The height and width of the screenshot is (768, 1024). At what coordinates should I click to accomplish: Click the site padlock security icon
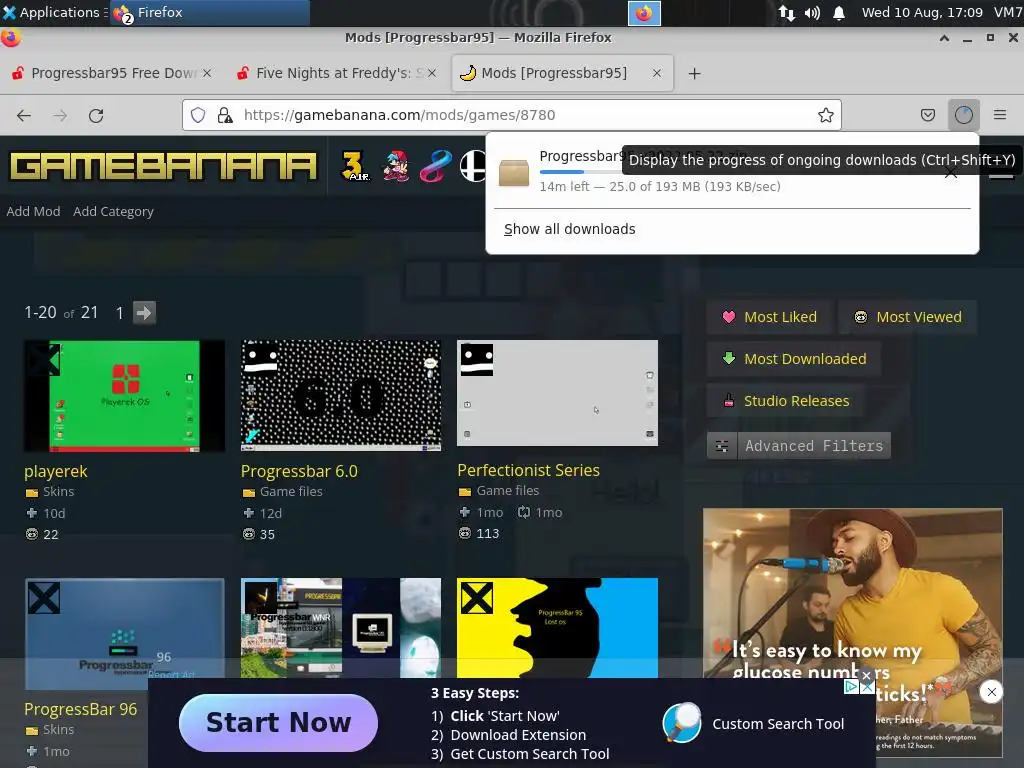tap(225, 116)
